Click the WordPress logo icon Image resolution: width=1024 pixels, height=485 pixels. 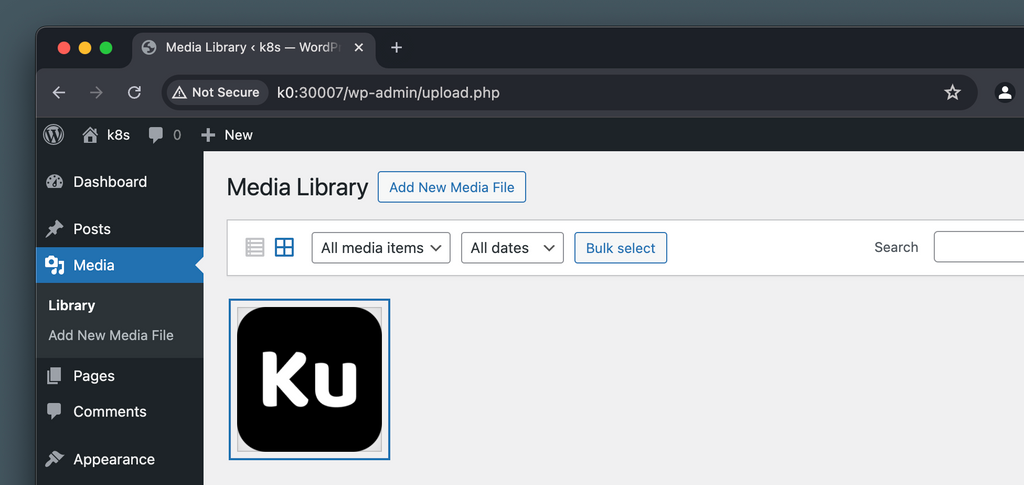point(54,134)
